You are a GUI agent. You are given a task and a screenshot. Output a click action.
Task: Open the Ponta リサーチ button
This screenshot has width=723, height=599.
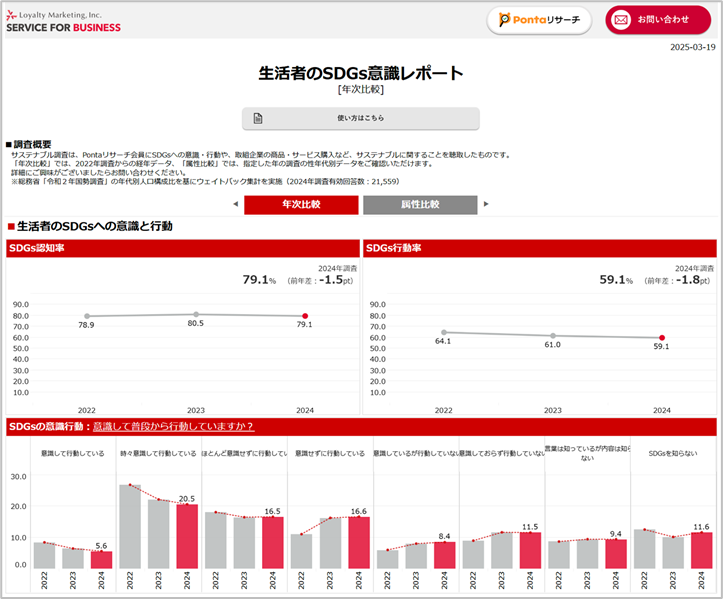(539, 20)
